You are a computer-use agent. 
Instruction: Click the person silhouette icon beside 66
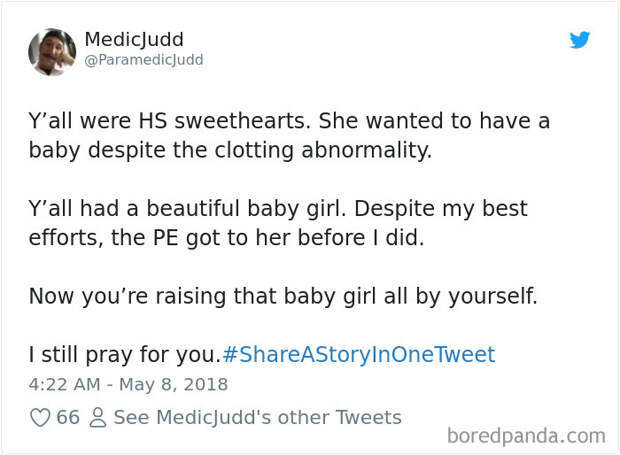[x=98, y=417]
